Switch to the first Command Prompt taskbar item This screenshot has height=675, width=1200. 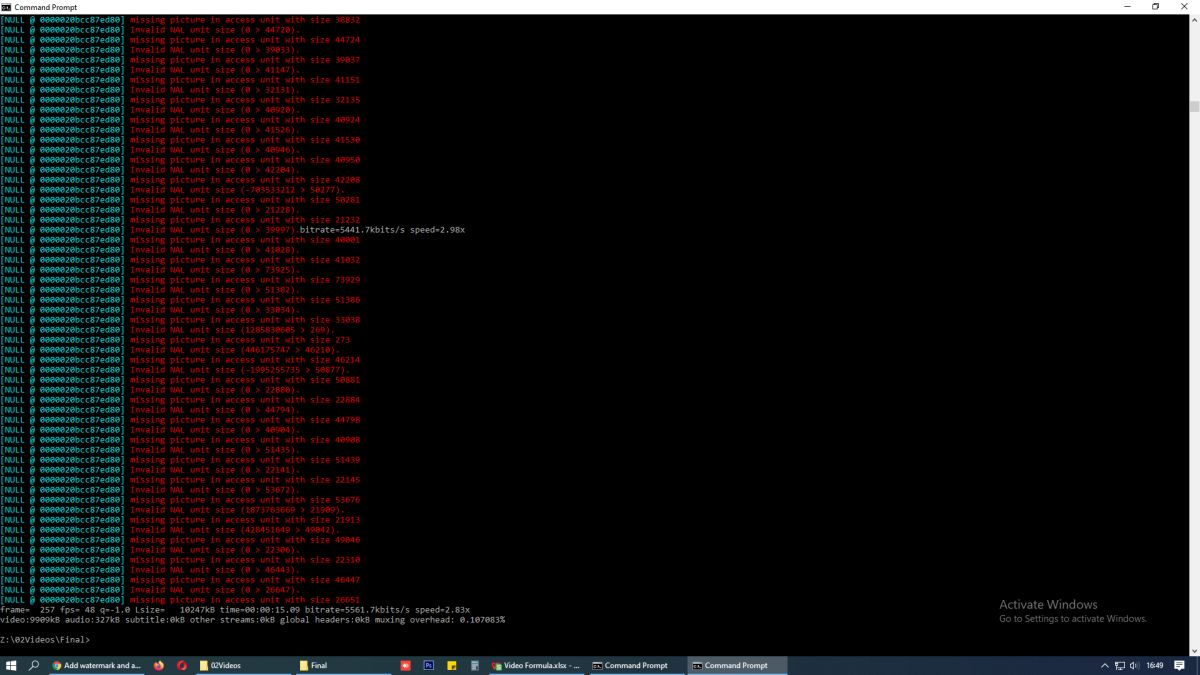point(636,665)
